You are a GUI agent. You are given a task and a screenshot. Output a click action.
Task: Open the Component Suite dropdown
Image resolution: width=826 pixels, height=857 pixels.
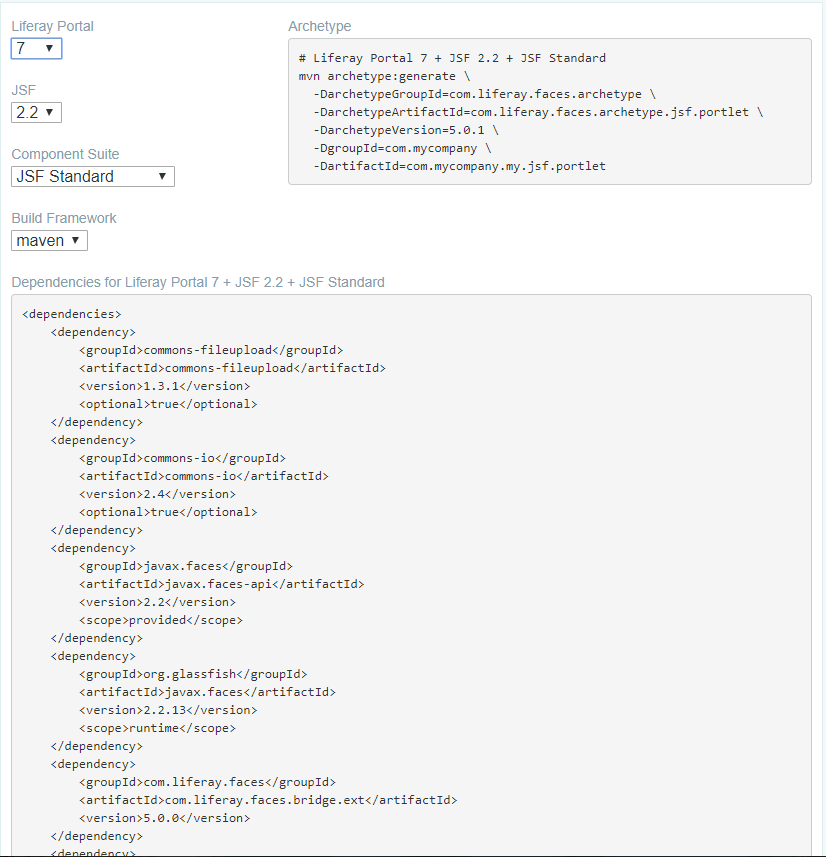click(93, 177)
